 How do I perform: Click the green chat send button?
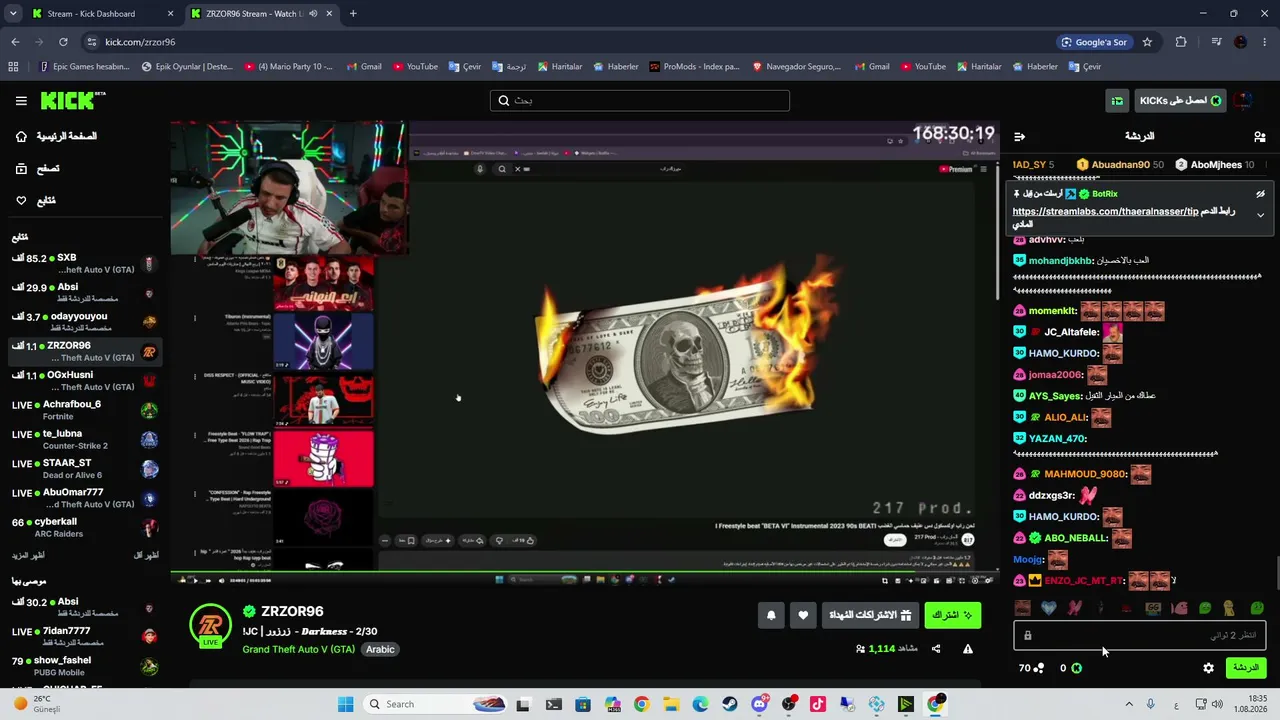(x=1245, y=668)
